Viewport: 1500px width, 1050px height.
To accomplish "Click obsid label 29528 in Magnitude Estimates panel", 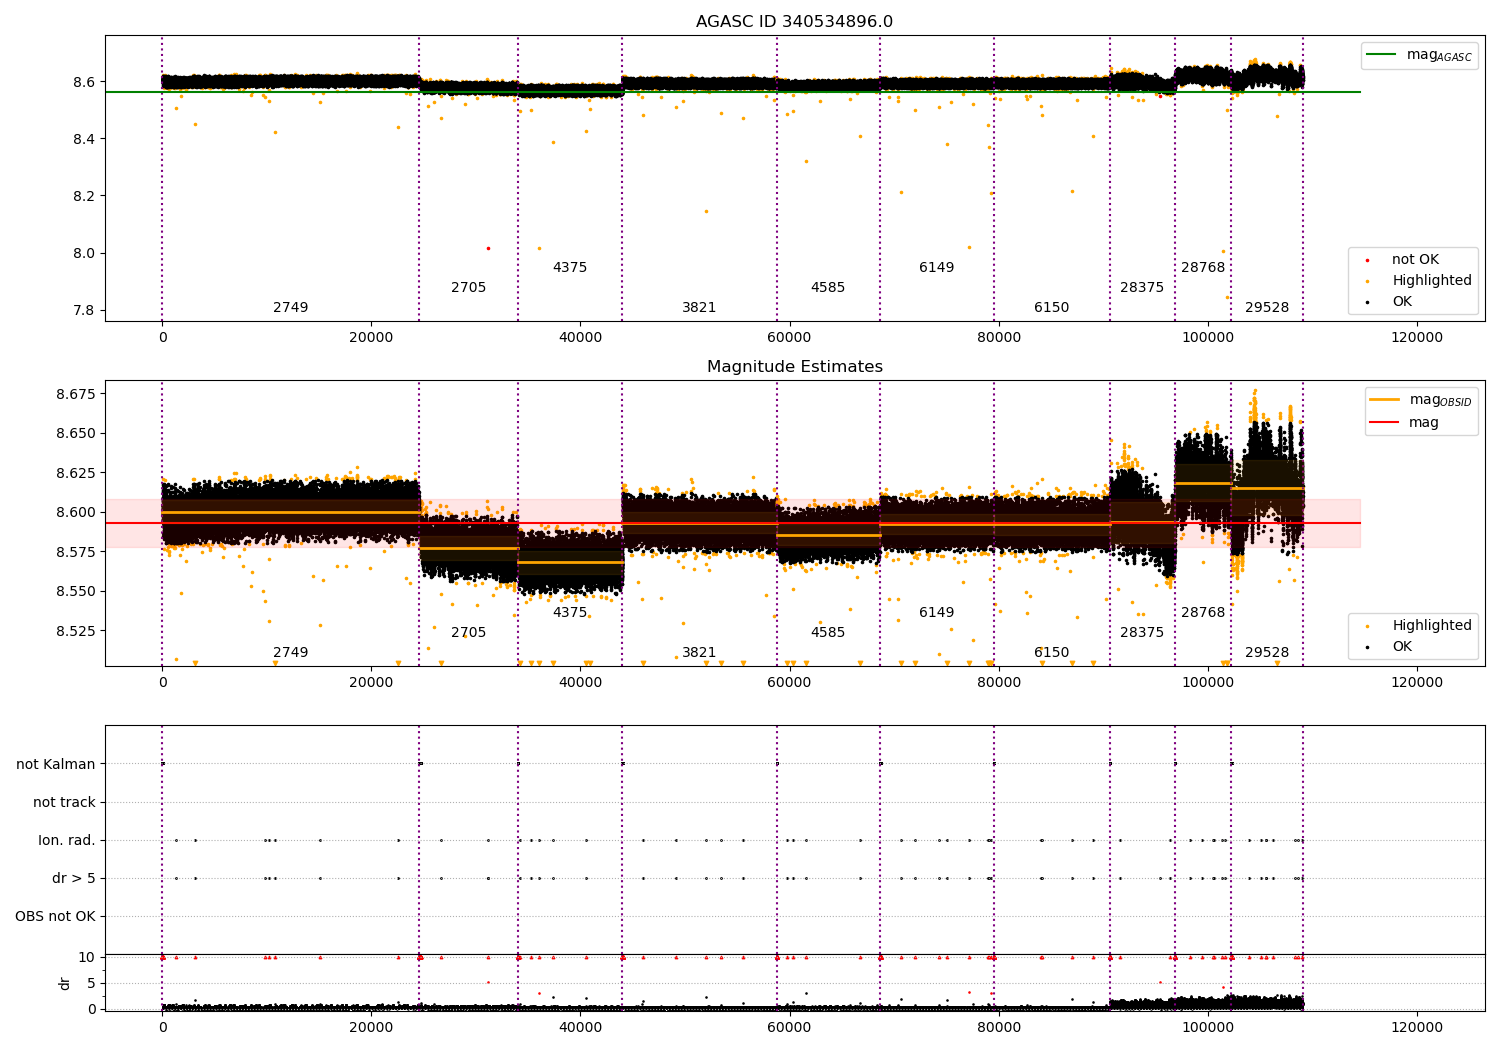I will pos(1267,653).
